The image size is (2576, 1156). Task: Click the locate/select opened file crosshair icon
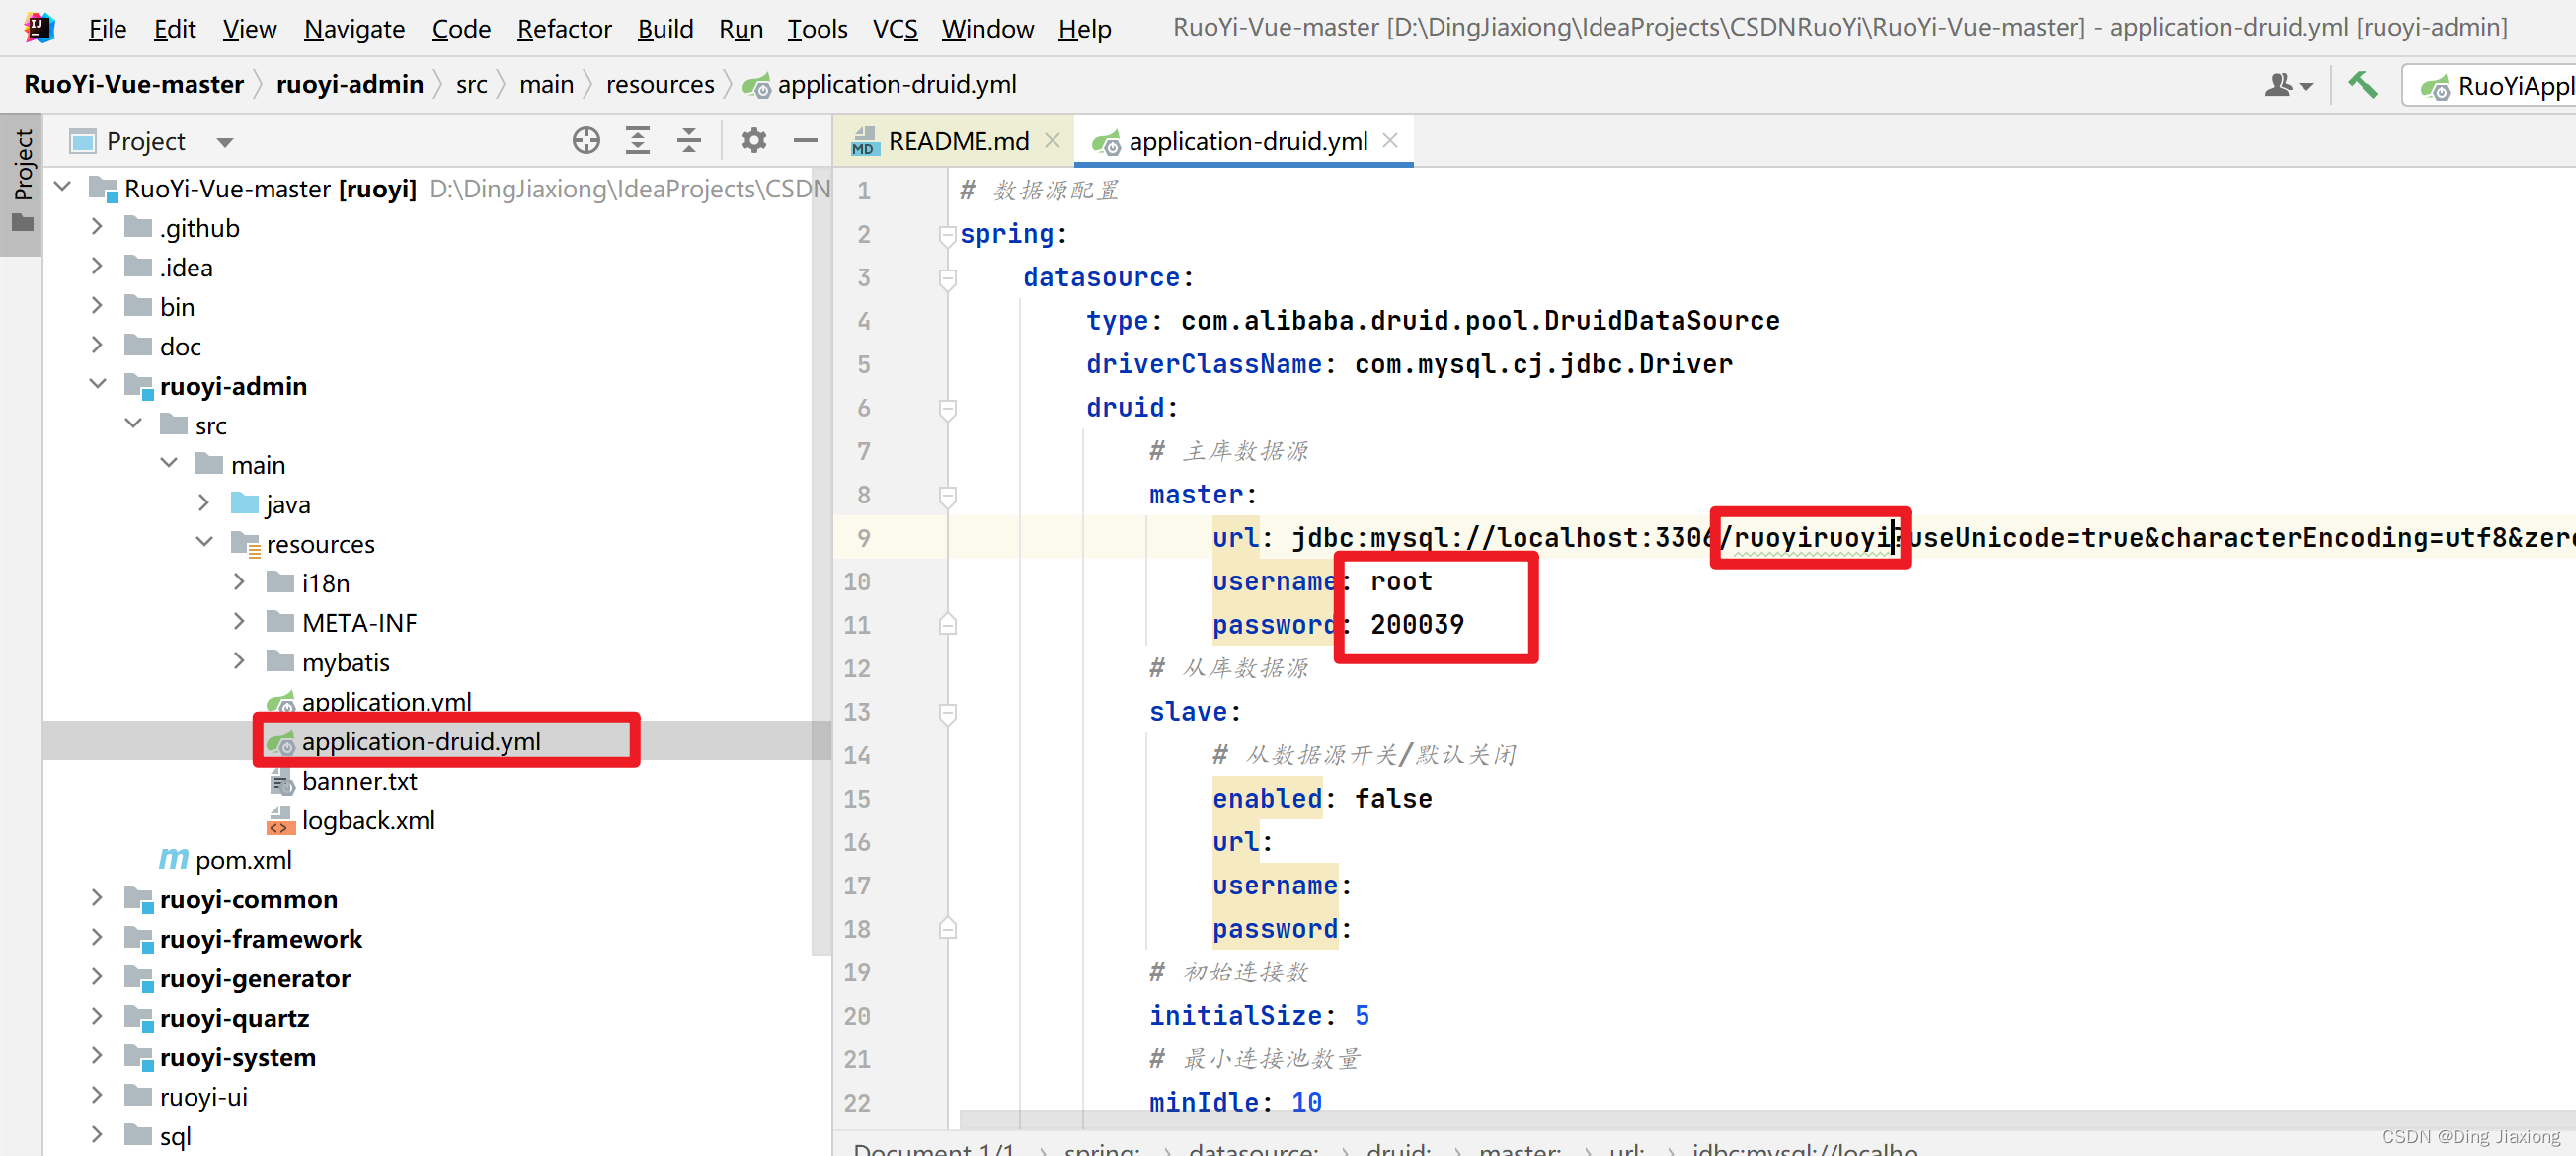pyautogui.click(x=586, y=141)
